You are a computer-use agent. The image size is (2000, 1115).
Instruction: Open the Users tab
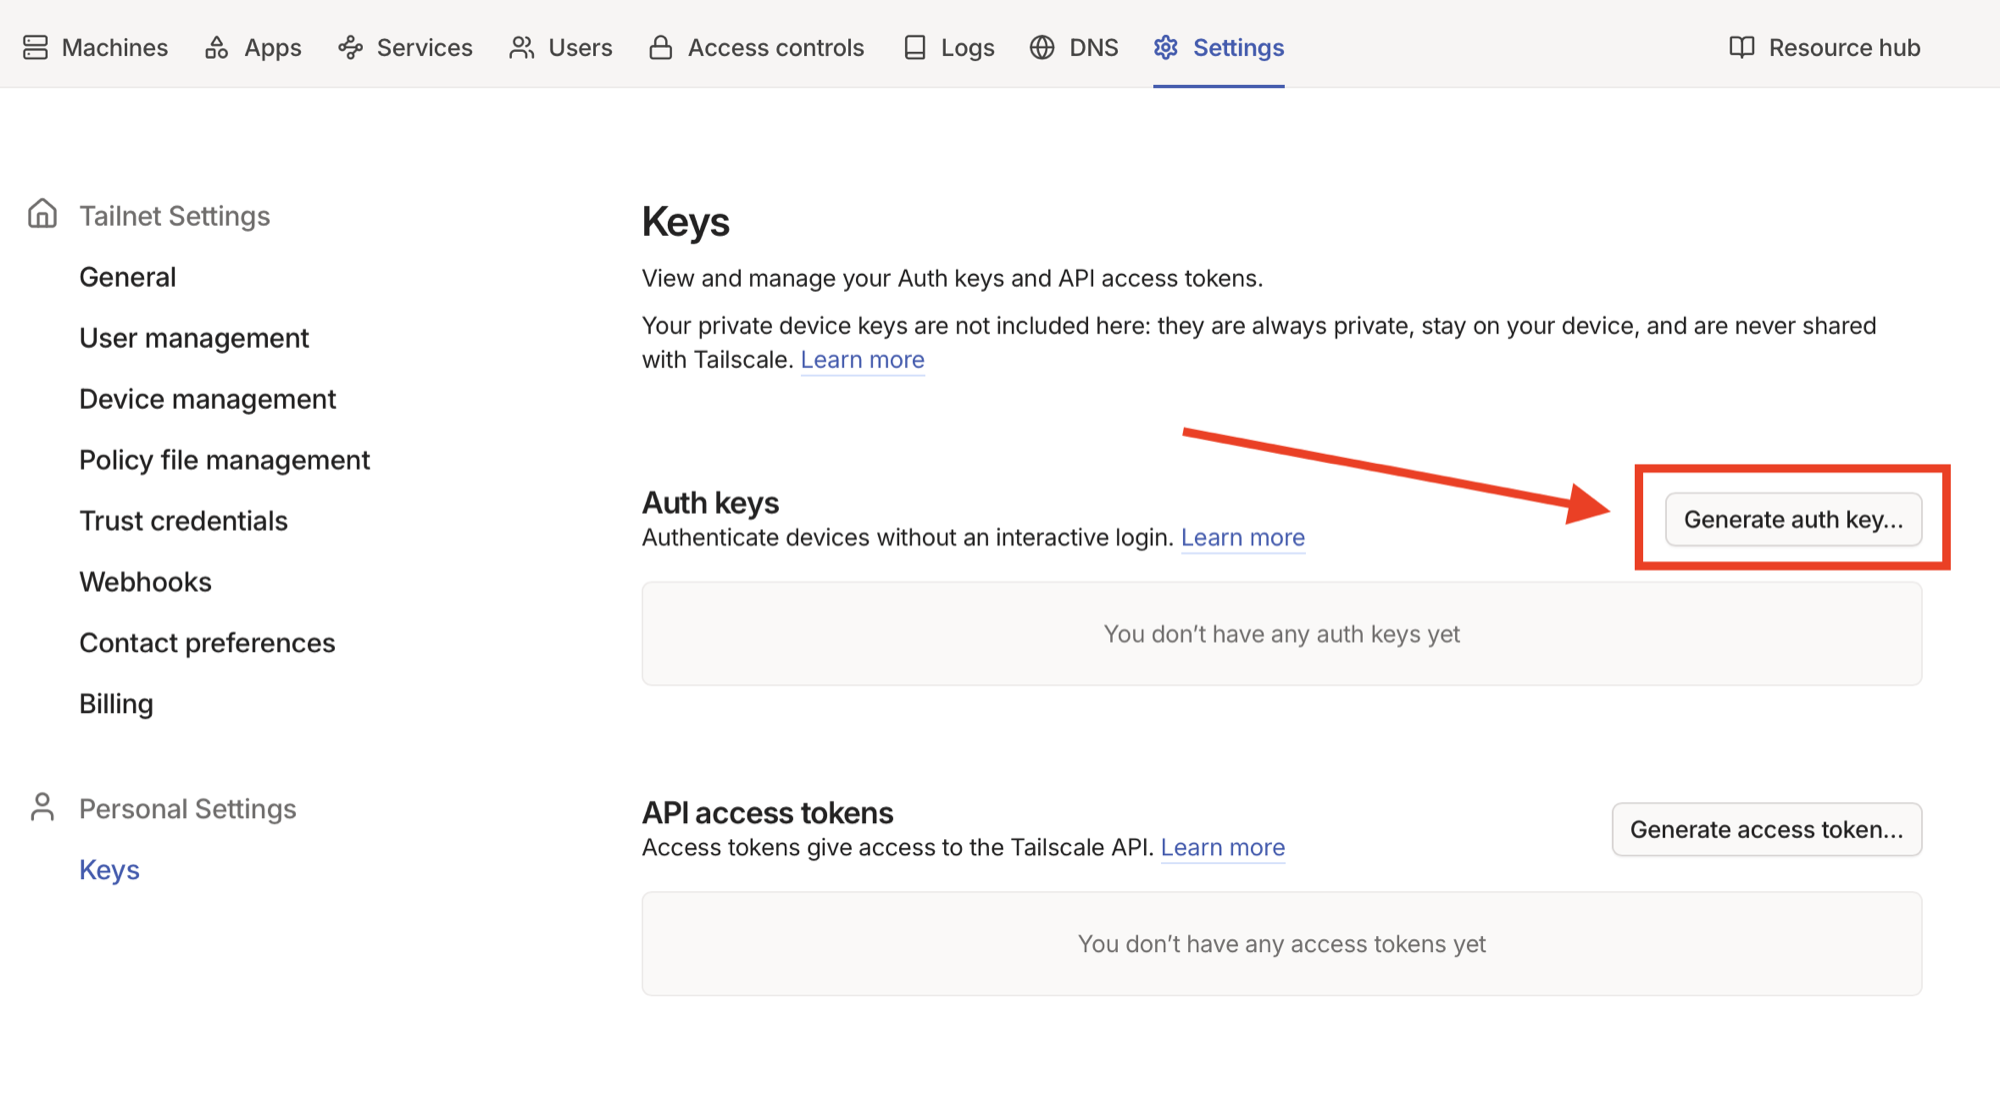point(561,47)
